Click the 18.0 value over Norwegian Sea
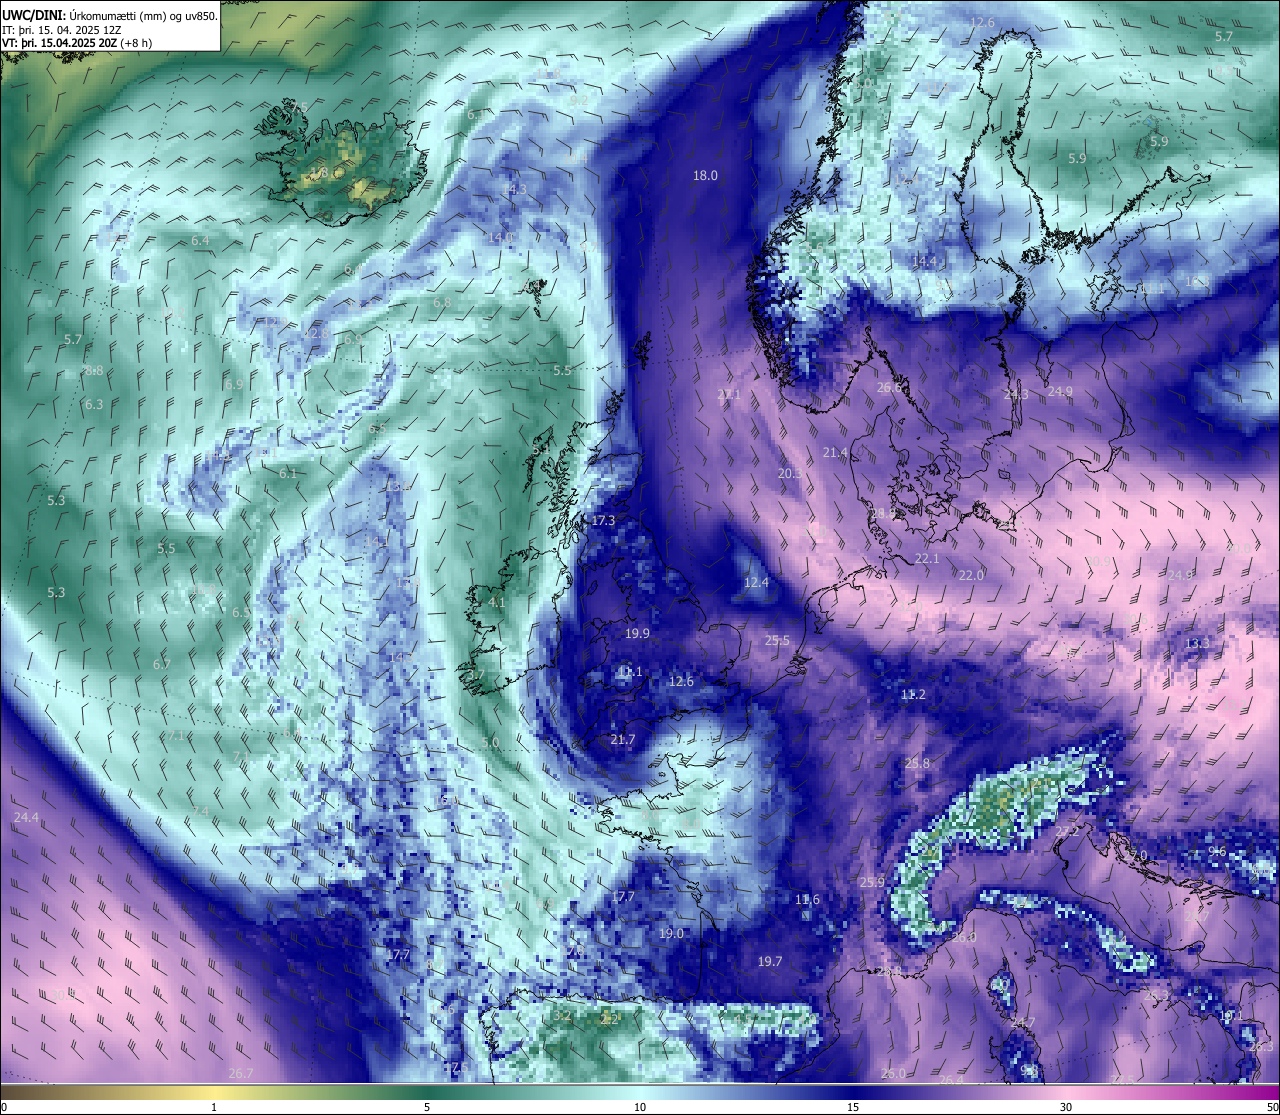Image resolution: width=1280 pixels, height=1115 pixels. pos(705,175)
